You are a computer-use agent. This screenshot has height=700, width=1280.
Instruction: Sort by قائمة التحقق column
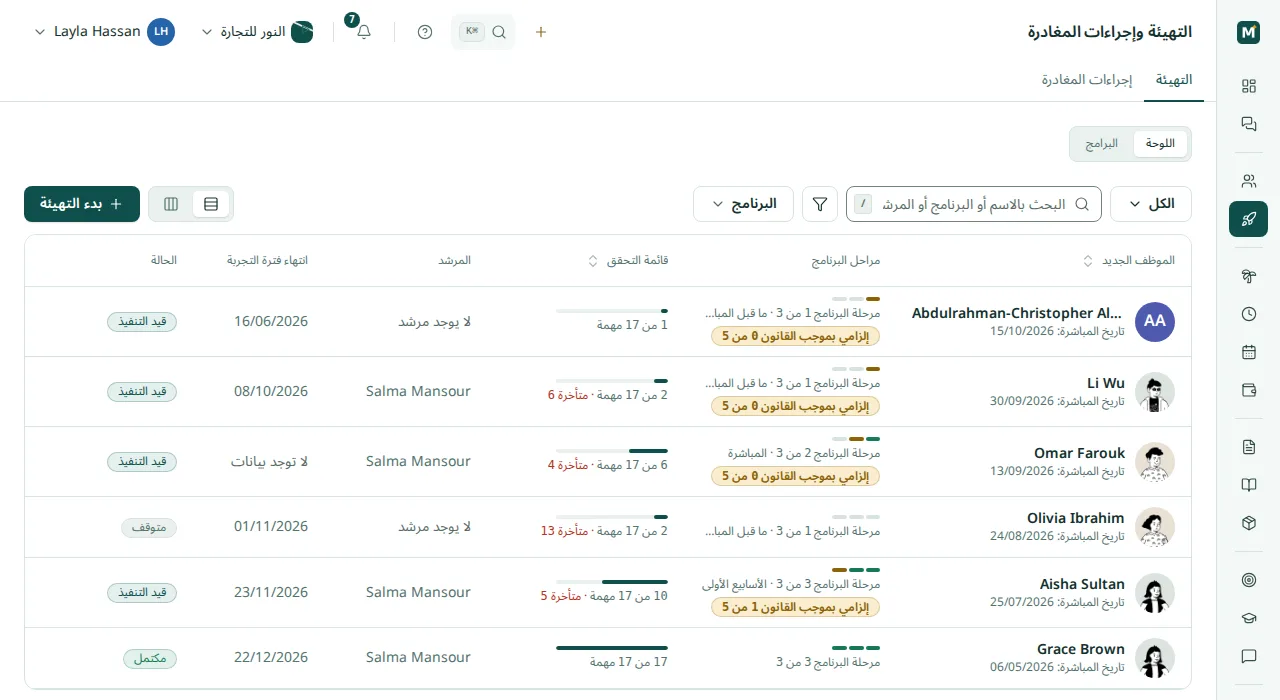coord(629,261)
